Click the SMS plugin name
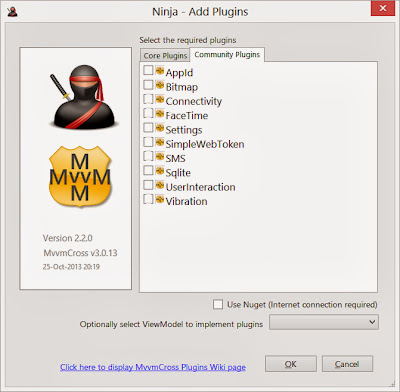This screenshot has width=400, height=392. coord(175,159)
